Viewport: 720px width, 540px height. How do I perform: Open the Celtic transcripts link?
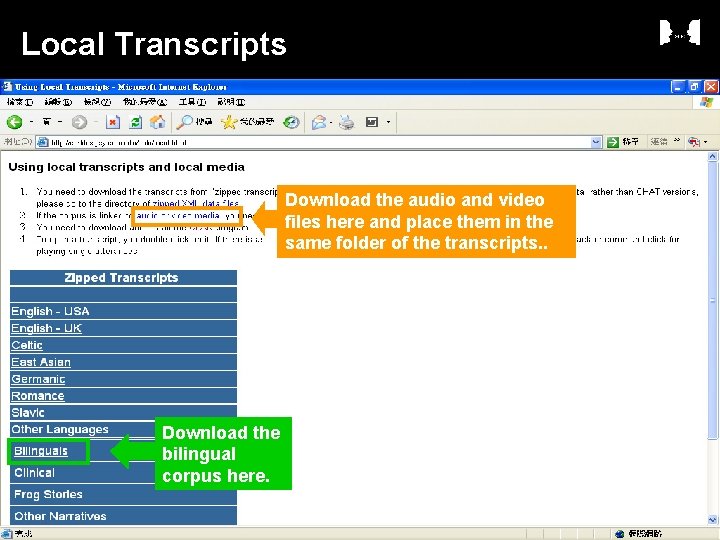point(27,345)
